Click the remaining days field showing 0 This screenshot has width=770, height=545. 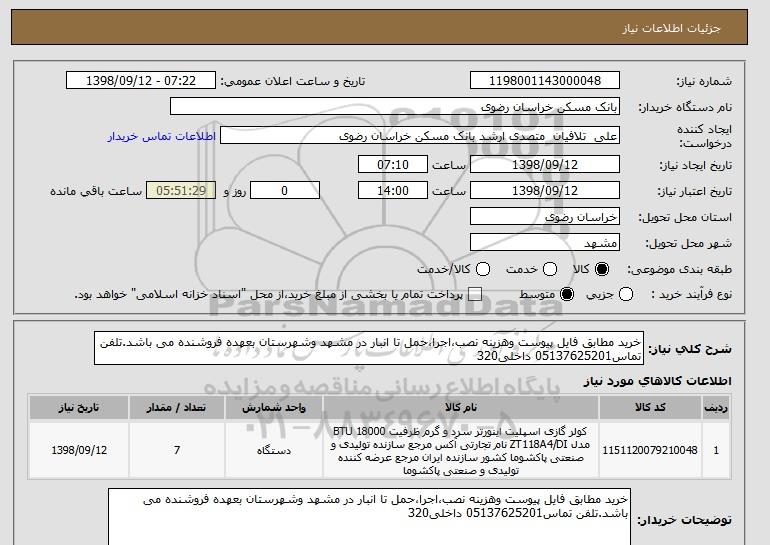[285, 191]
